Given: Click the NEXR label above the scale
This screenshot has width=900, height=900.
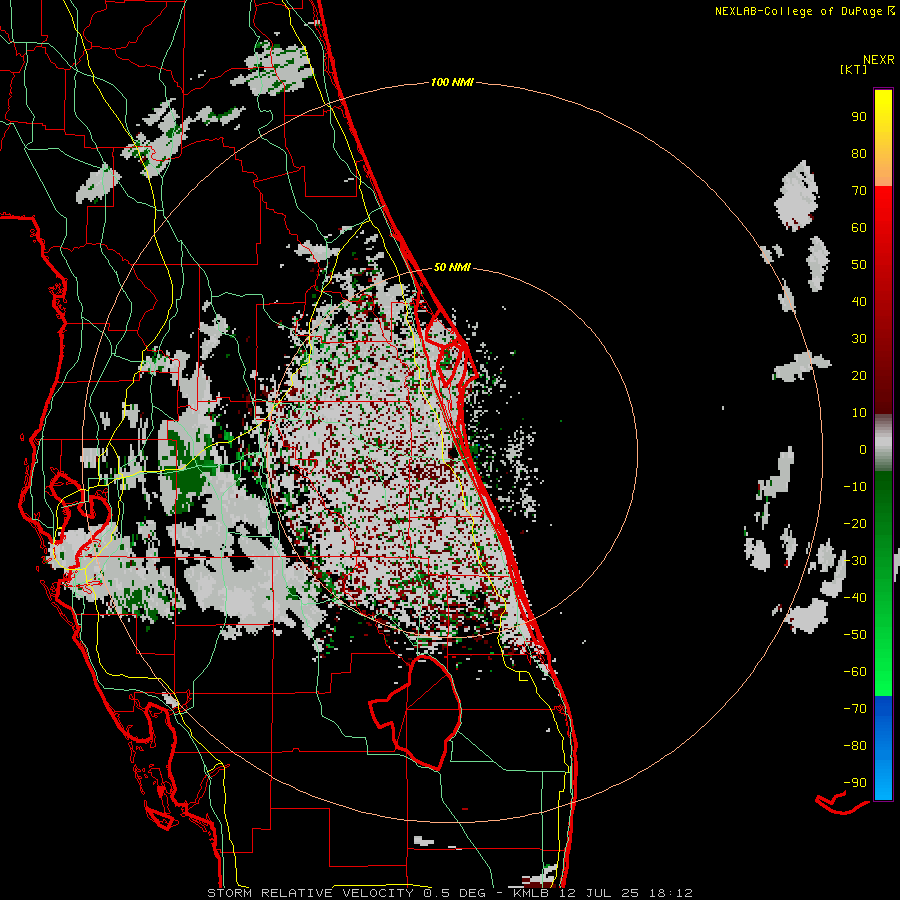Looking at the screenshot, I should pos(878,60).
